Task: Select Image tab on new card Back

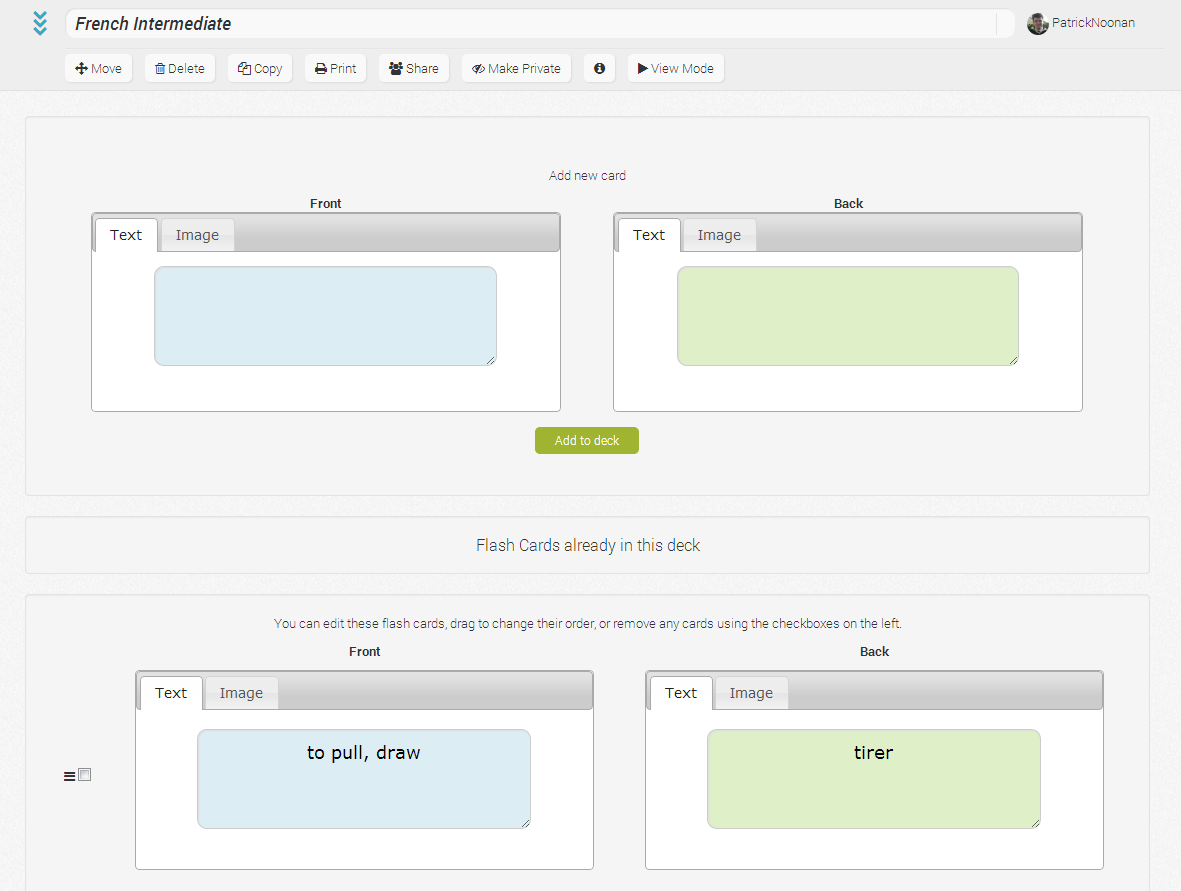Action: pos(719,235)
